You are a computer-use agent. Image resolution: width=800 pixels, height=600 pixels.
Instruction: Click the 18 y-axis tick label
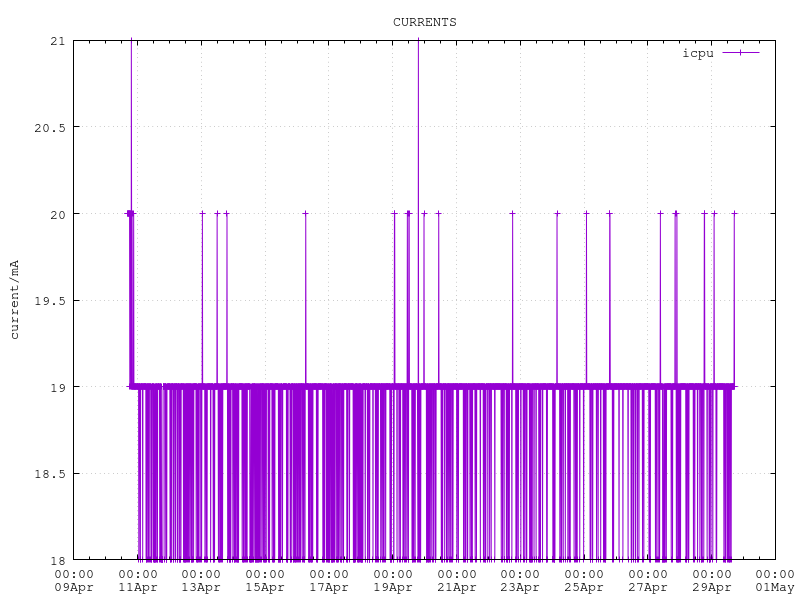click(56, 560)
